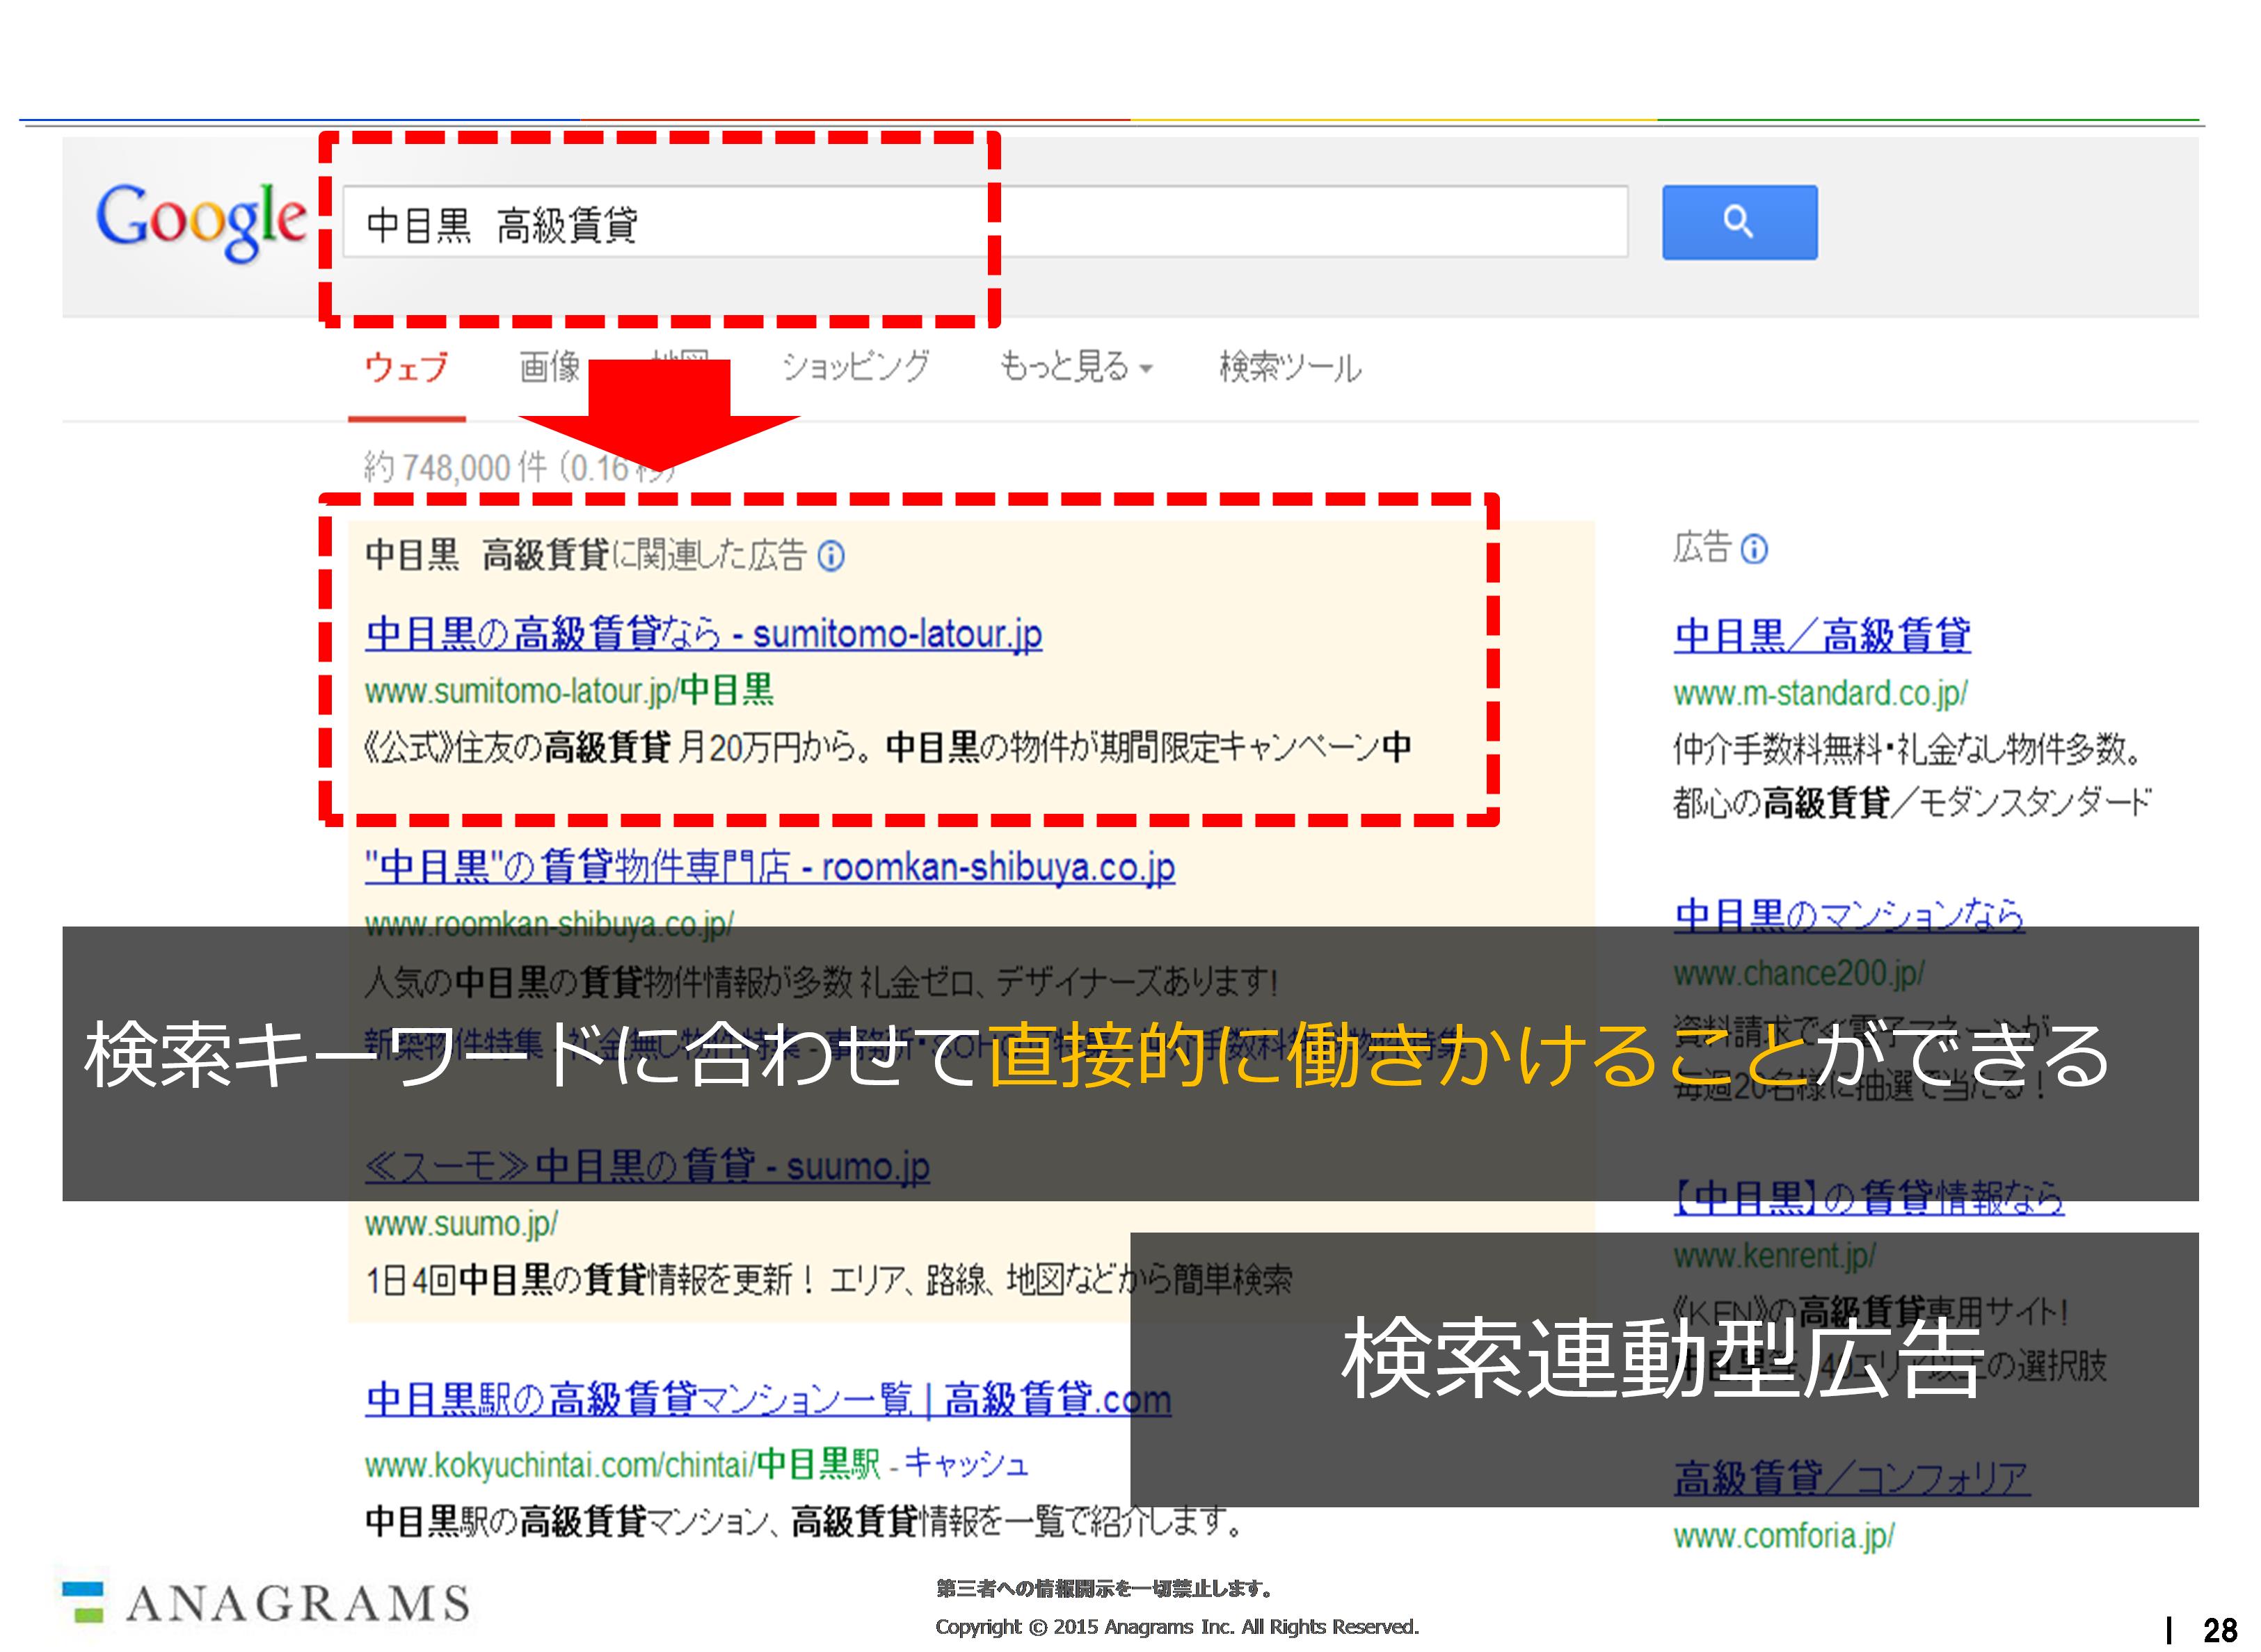Viewport: 2261px width, 1652px height.
Task: Click the www.sumitomo-latour.jp/中目黒 URL
Action: 569,691
